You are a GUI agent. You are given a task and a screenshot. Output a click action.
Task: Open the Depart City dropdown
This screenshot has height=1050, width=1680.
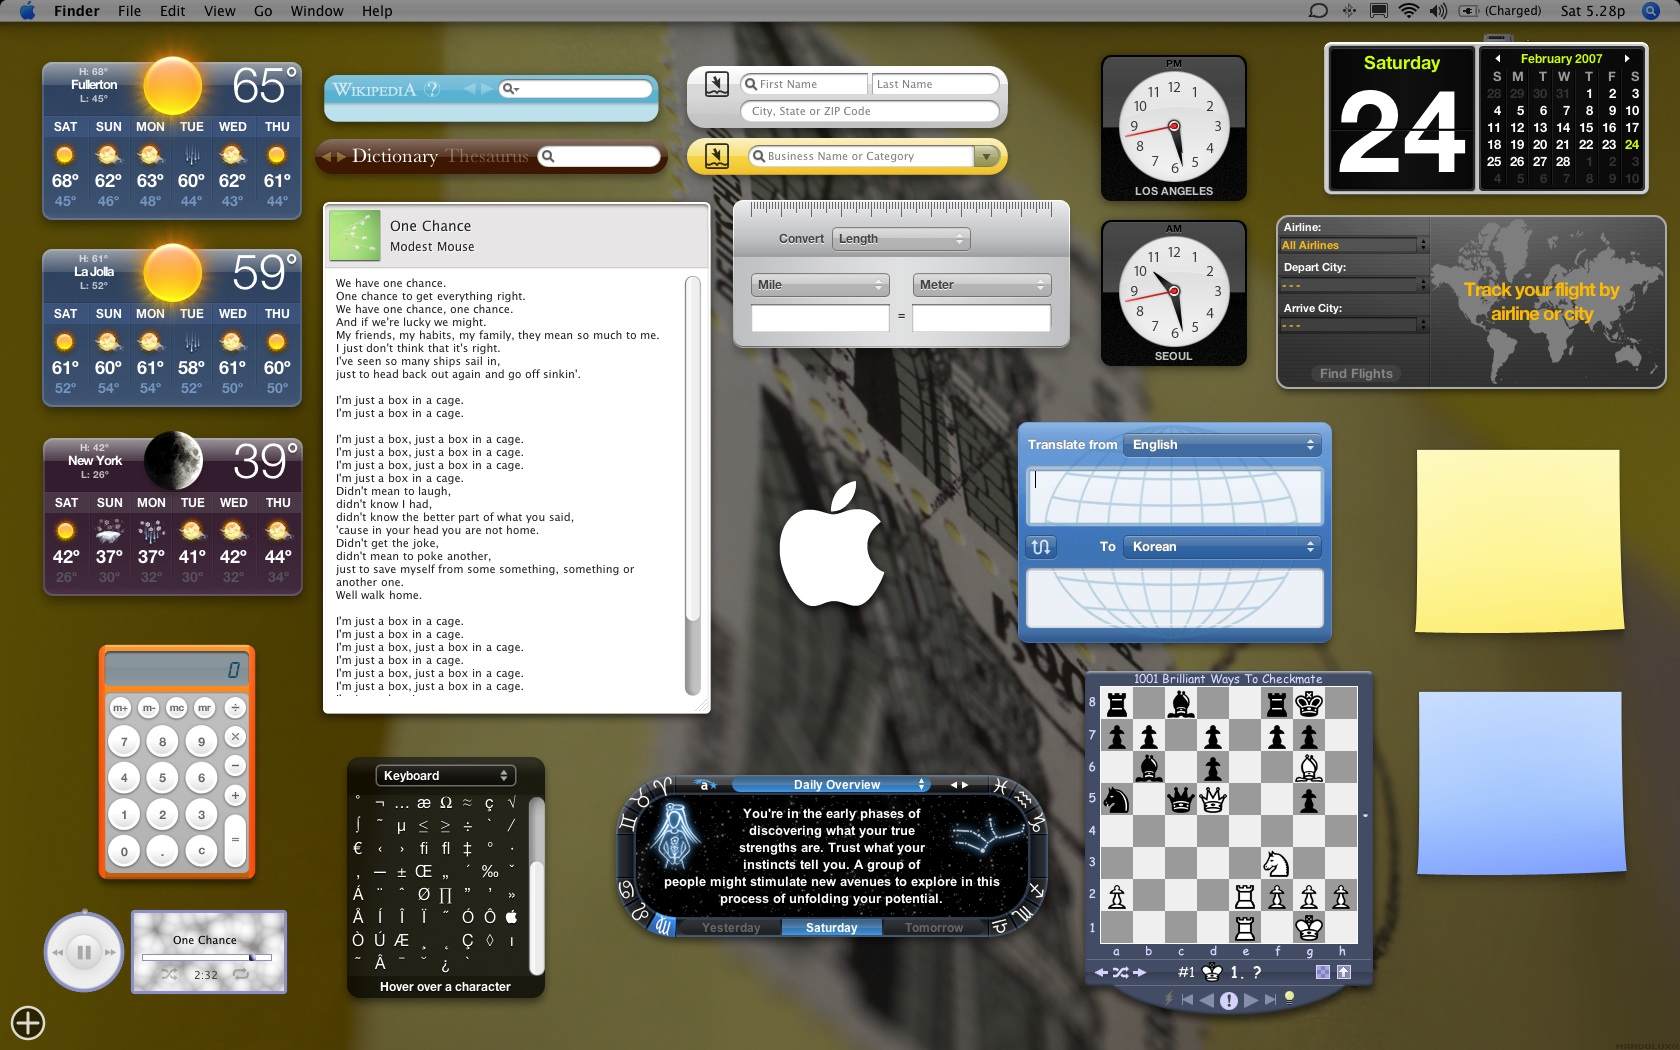pos(1354,285)
